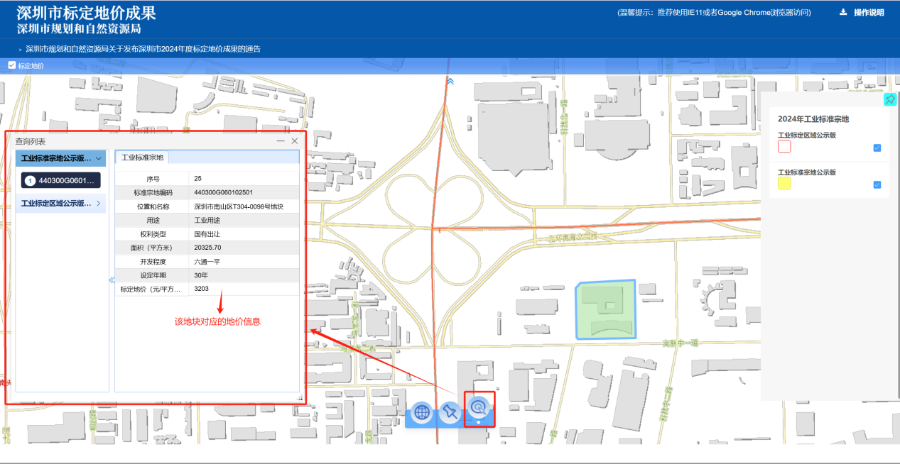Uncheck 工业标准宗地公示版 layer checkbox
The width and height of the screenshot is (900, 464).
(x=876, y=185)
